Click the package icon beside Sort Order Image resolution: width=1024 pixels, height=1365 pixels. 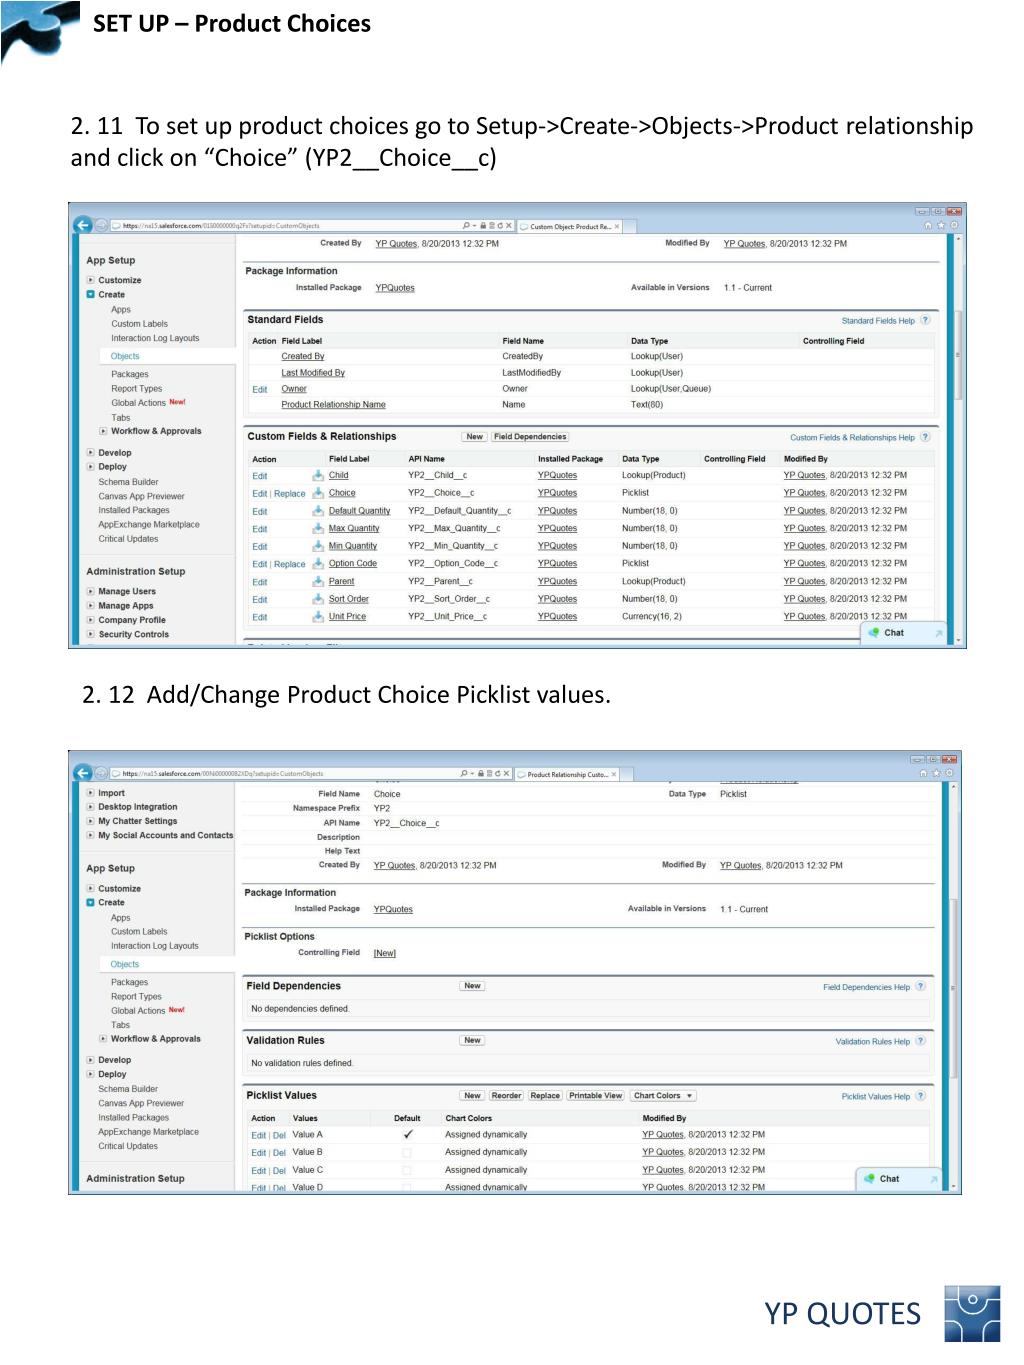[318, 599]
